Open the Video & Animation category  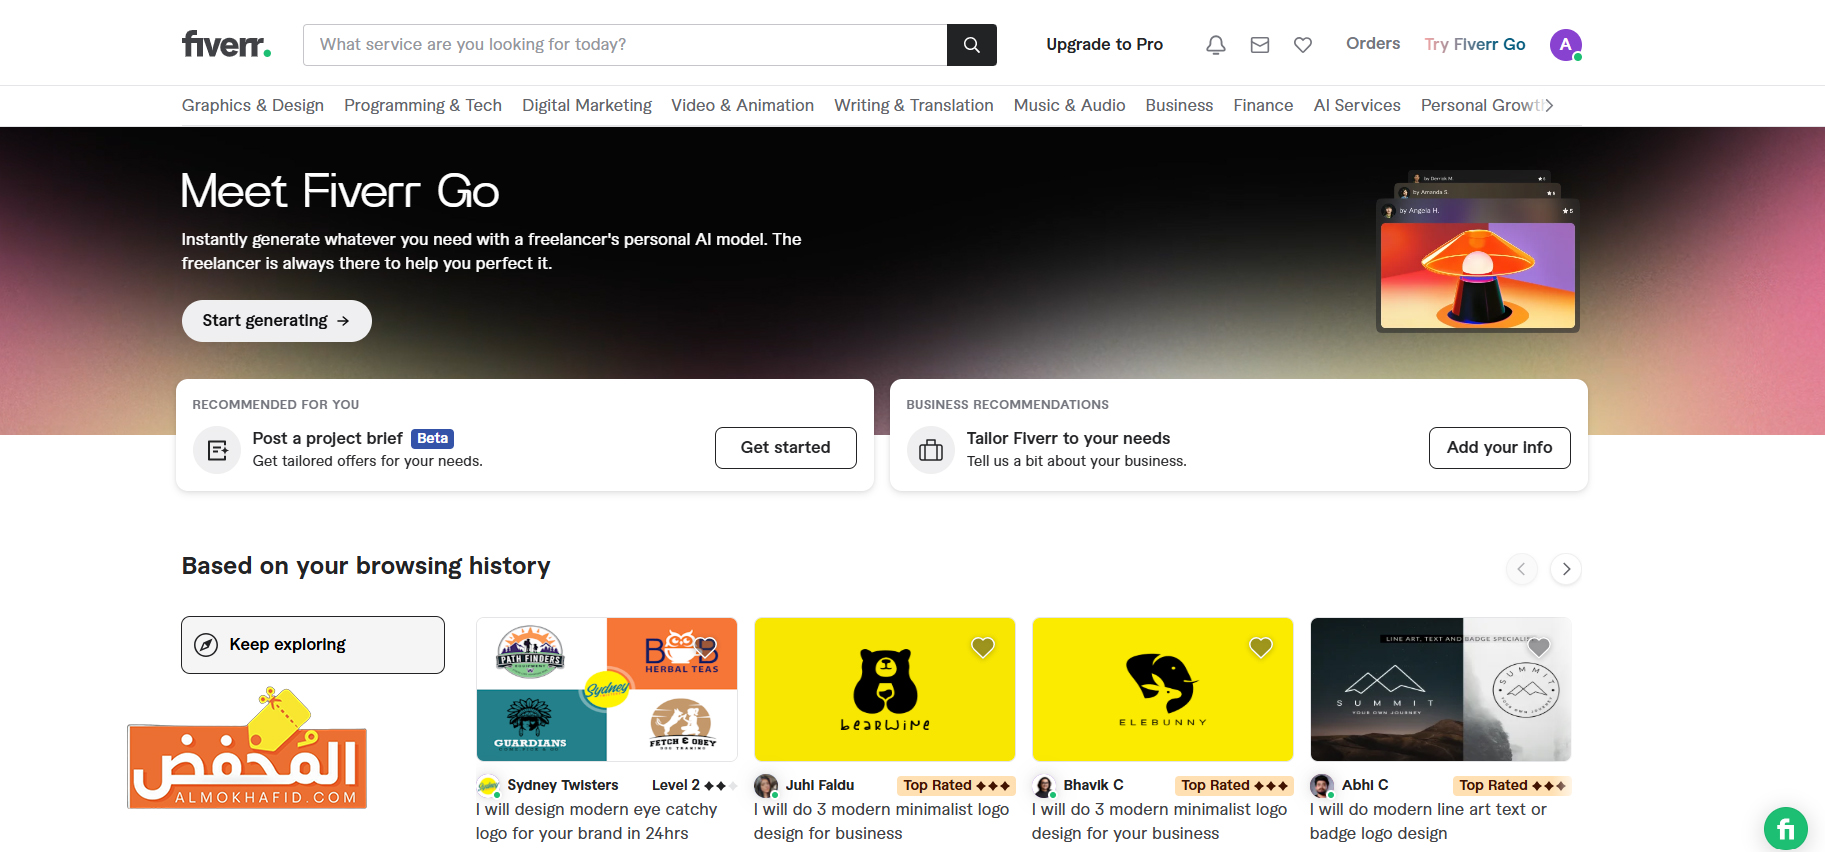tap(743, 105)
